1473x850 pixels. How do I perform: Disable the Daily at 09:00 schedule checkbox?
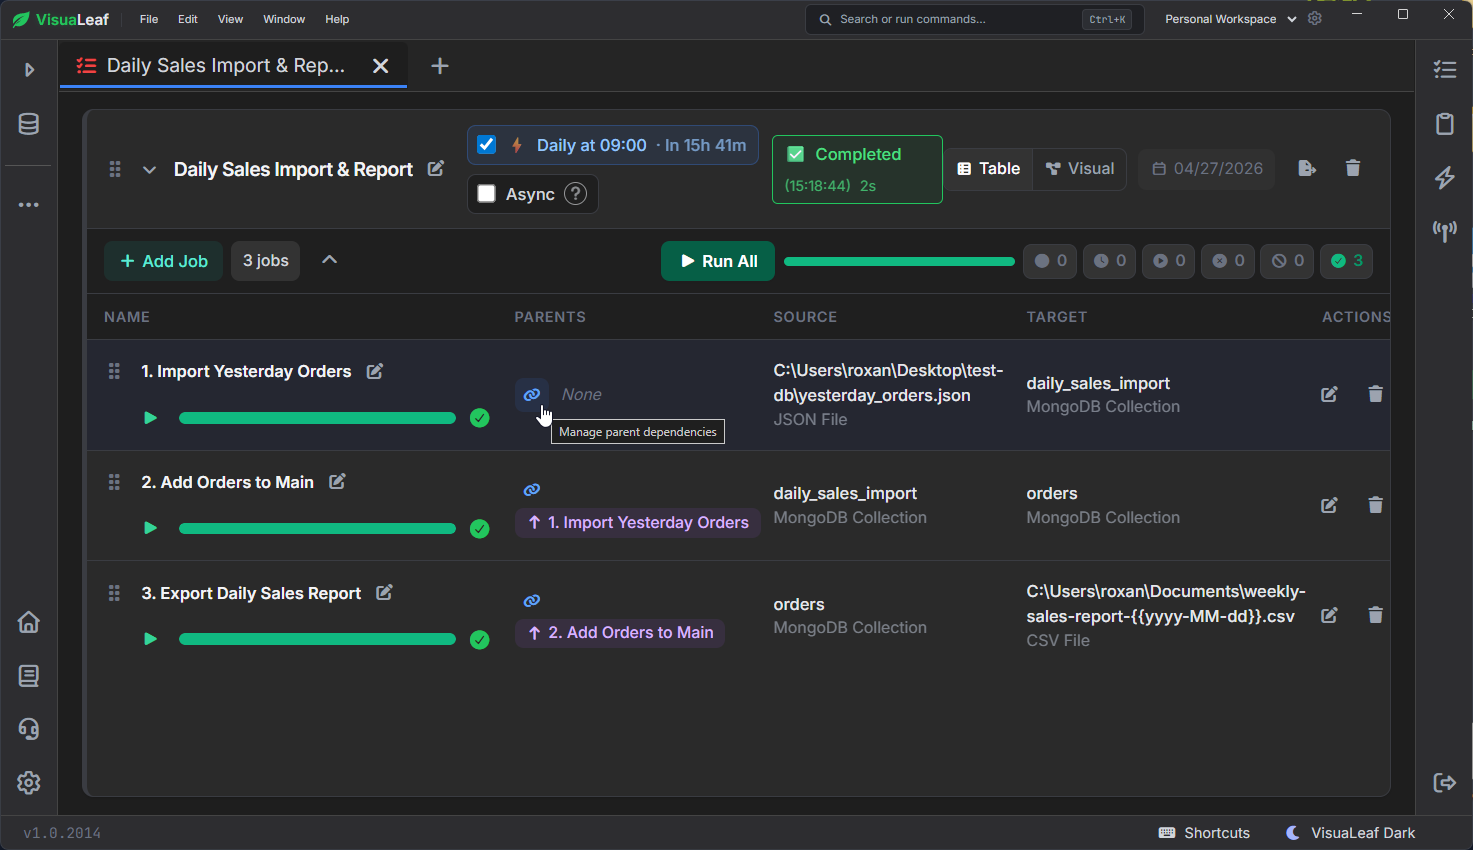(x=487, y=145)
